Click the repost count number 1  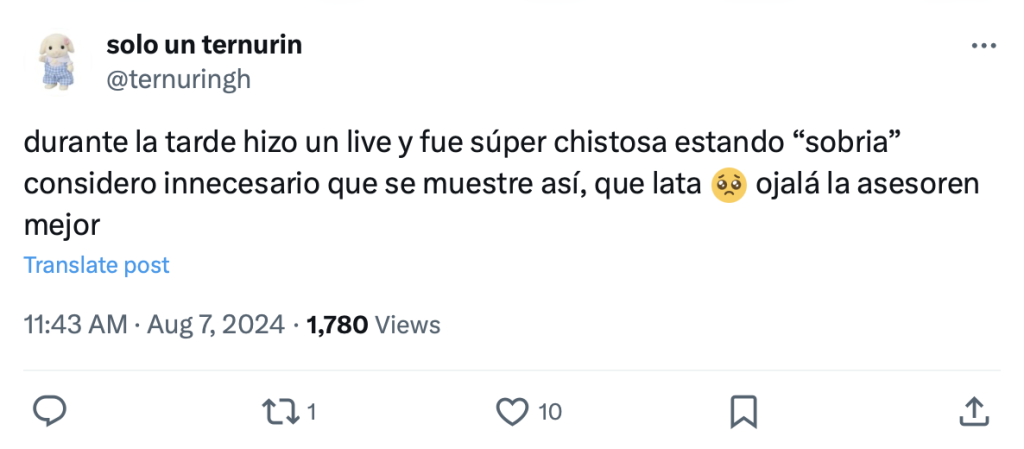pos(312,411)
